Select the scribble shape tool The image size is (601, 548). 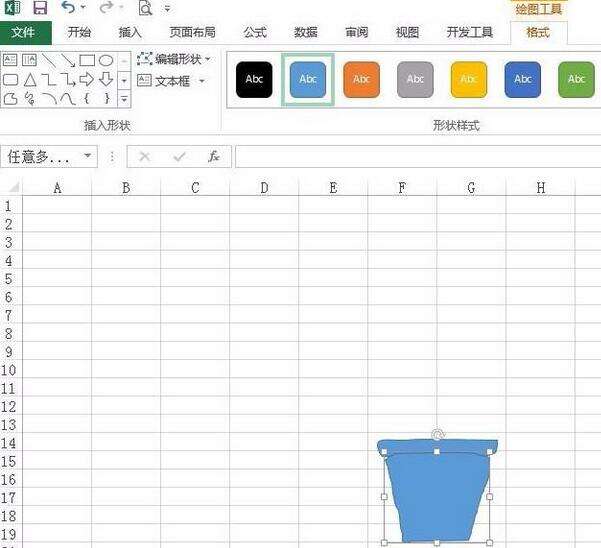[30, 99]
